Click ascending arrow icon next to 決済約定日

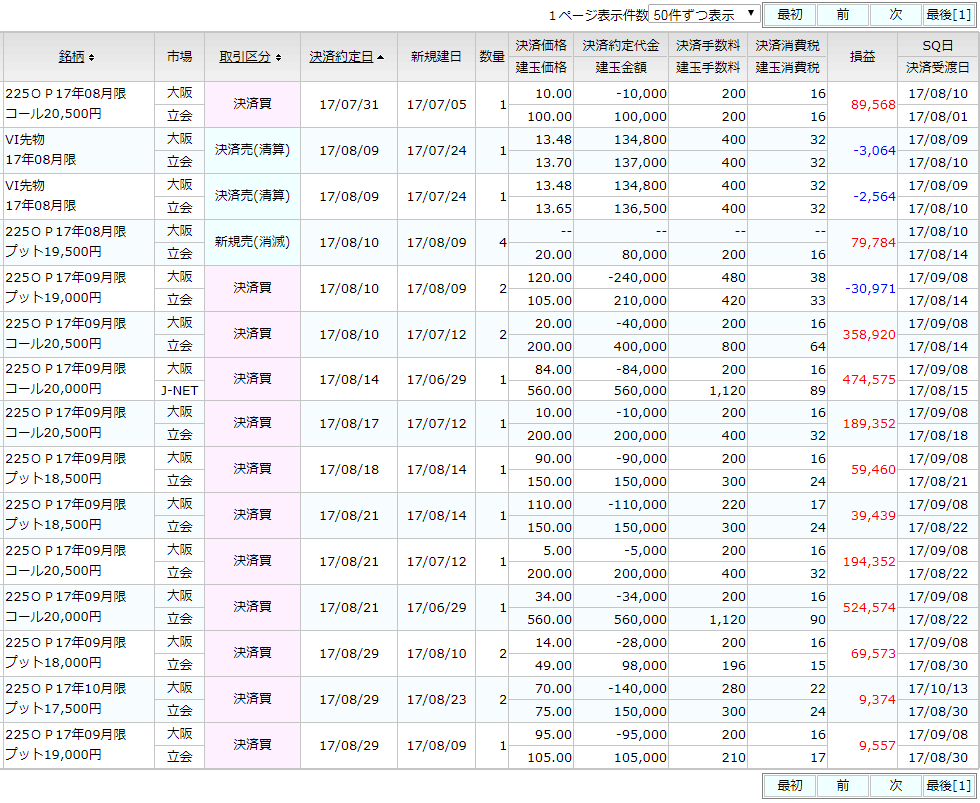tap(381, 58)
